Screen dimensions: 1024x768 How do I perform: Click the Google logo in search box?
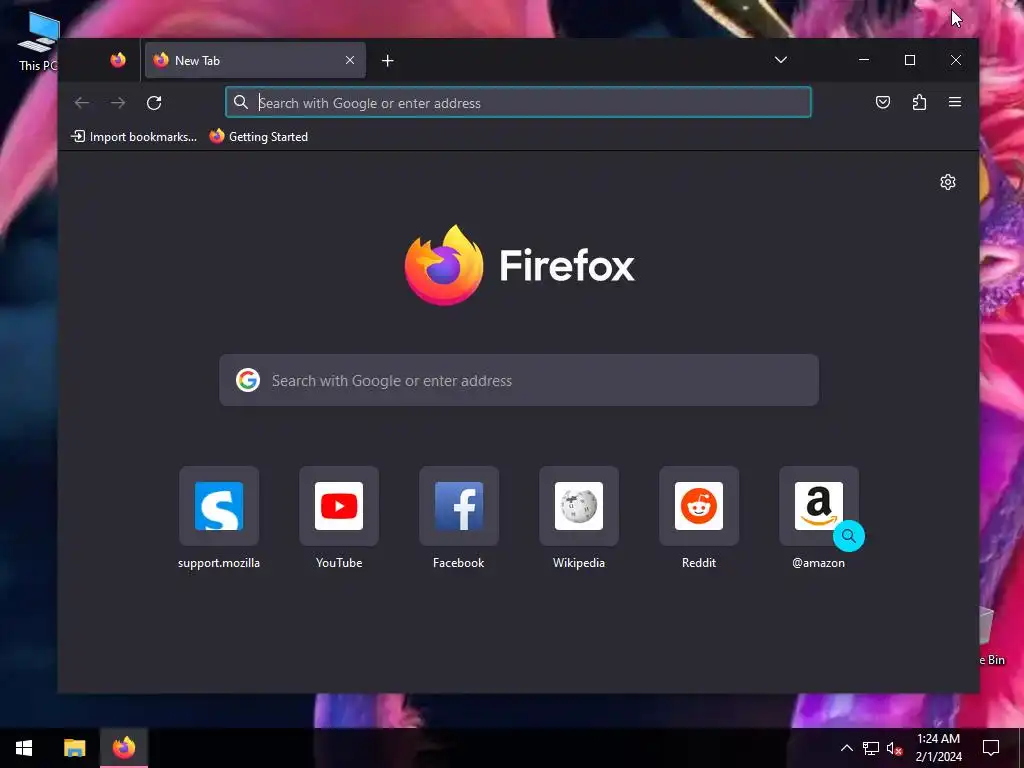pos(248,380)
